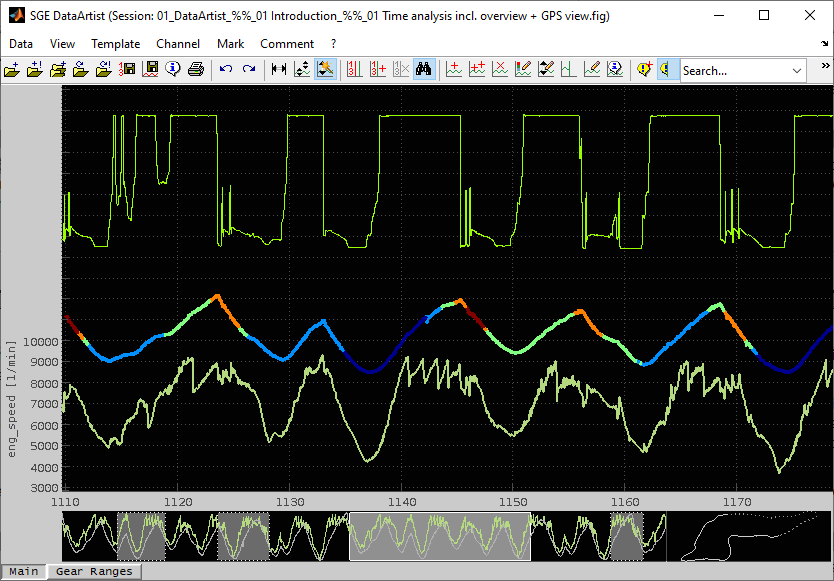The width and height of the screenshot is (834, 581).
Task: Click the 10000 axis tick label
Action: [x=40, y=342]
